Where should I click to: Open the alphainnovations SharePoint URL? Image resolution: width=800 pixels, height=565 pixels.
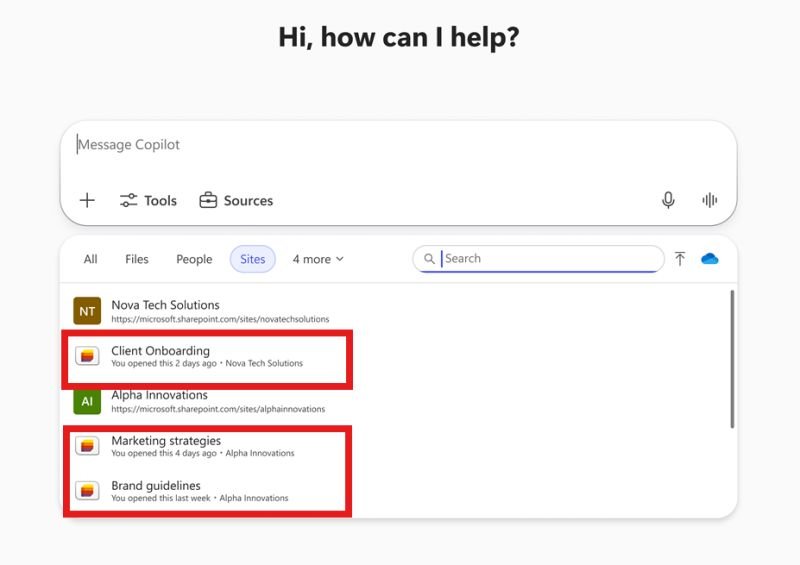pos(218,409)
